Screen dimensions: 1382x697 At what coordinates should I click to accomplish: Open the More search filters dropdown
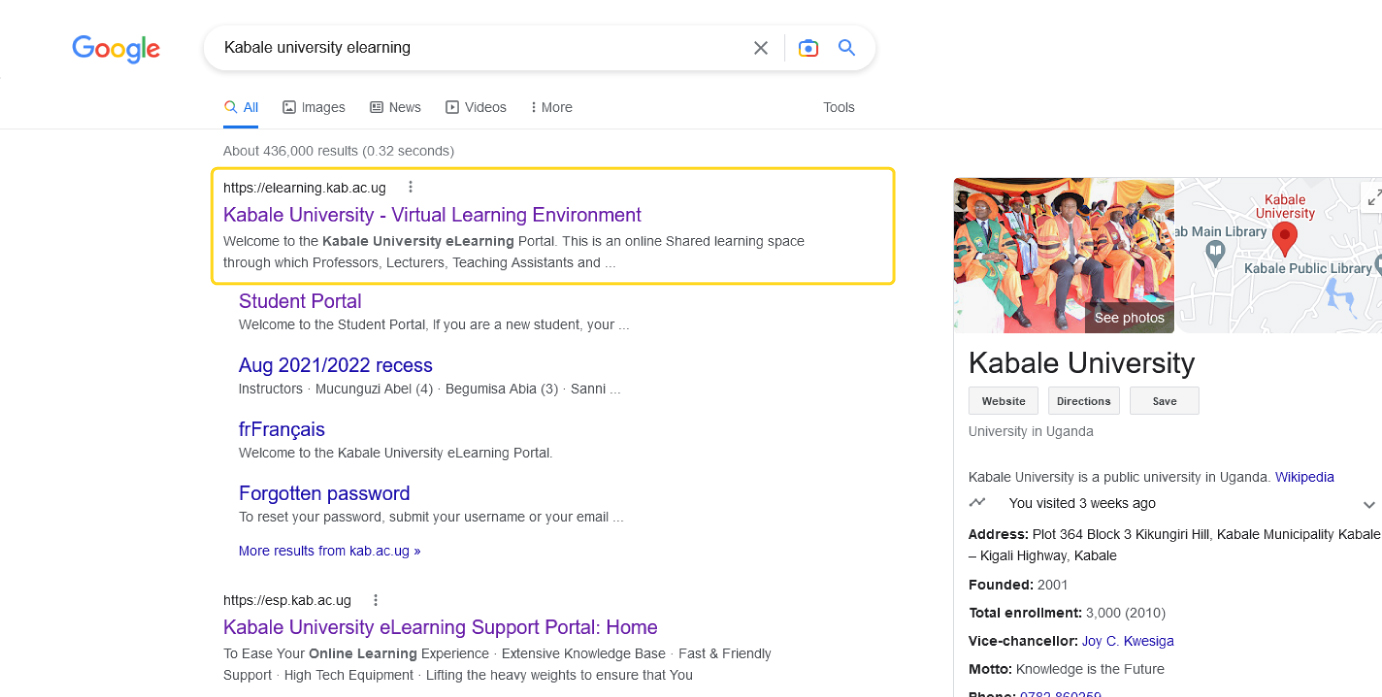(551, 107)
